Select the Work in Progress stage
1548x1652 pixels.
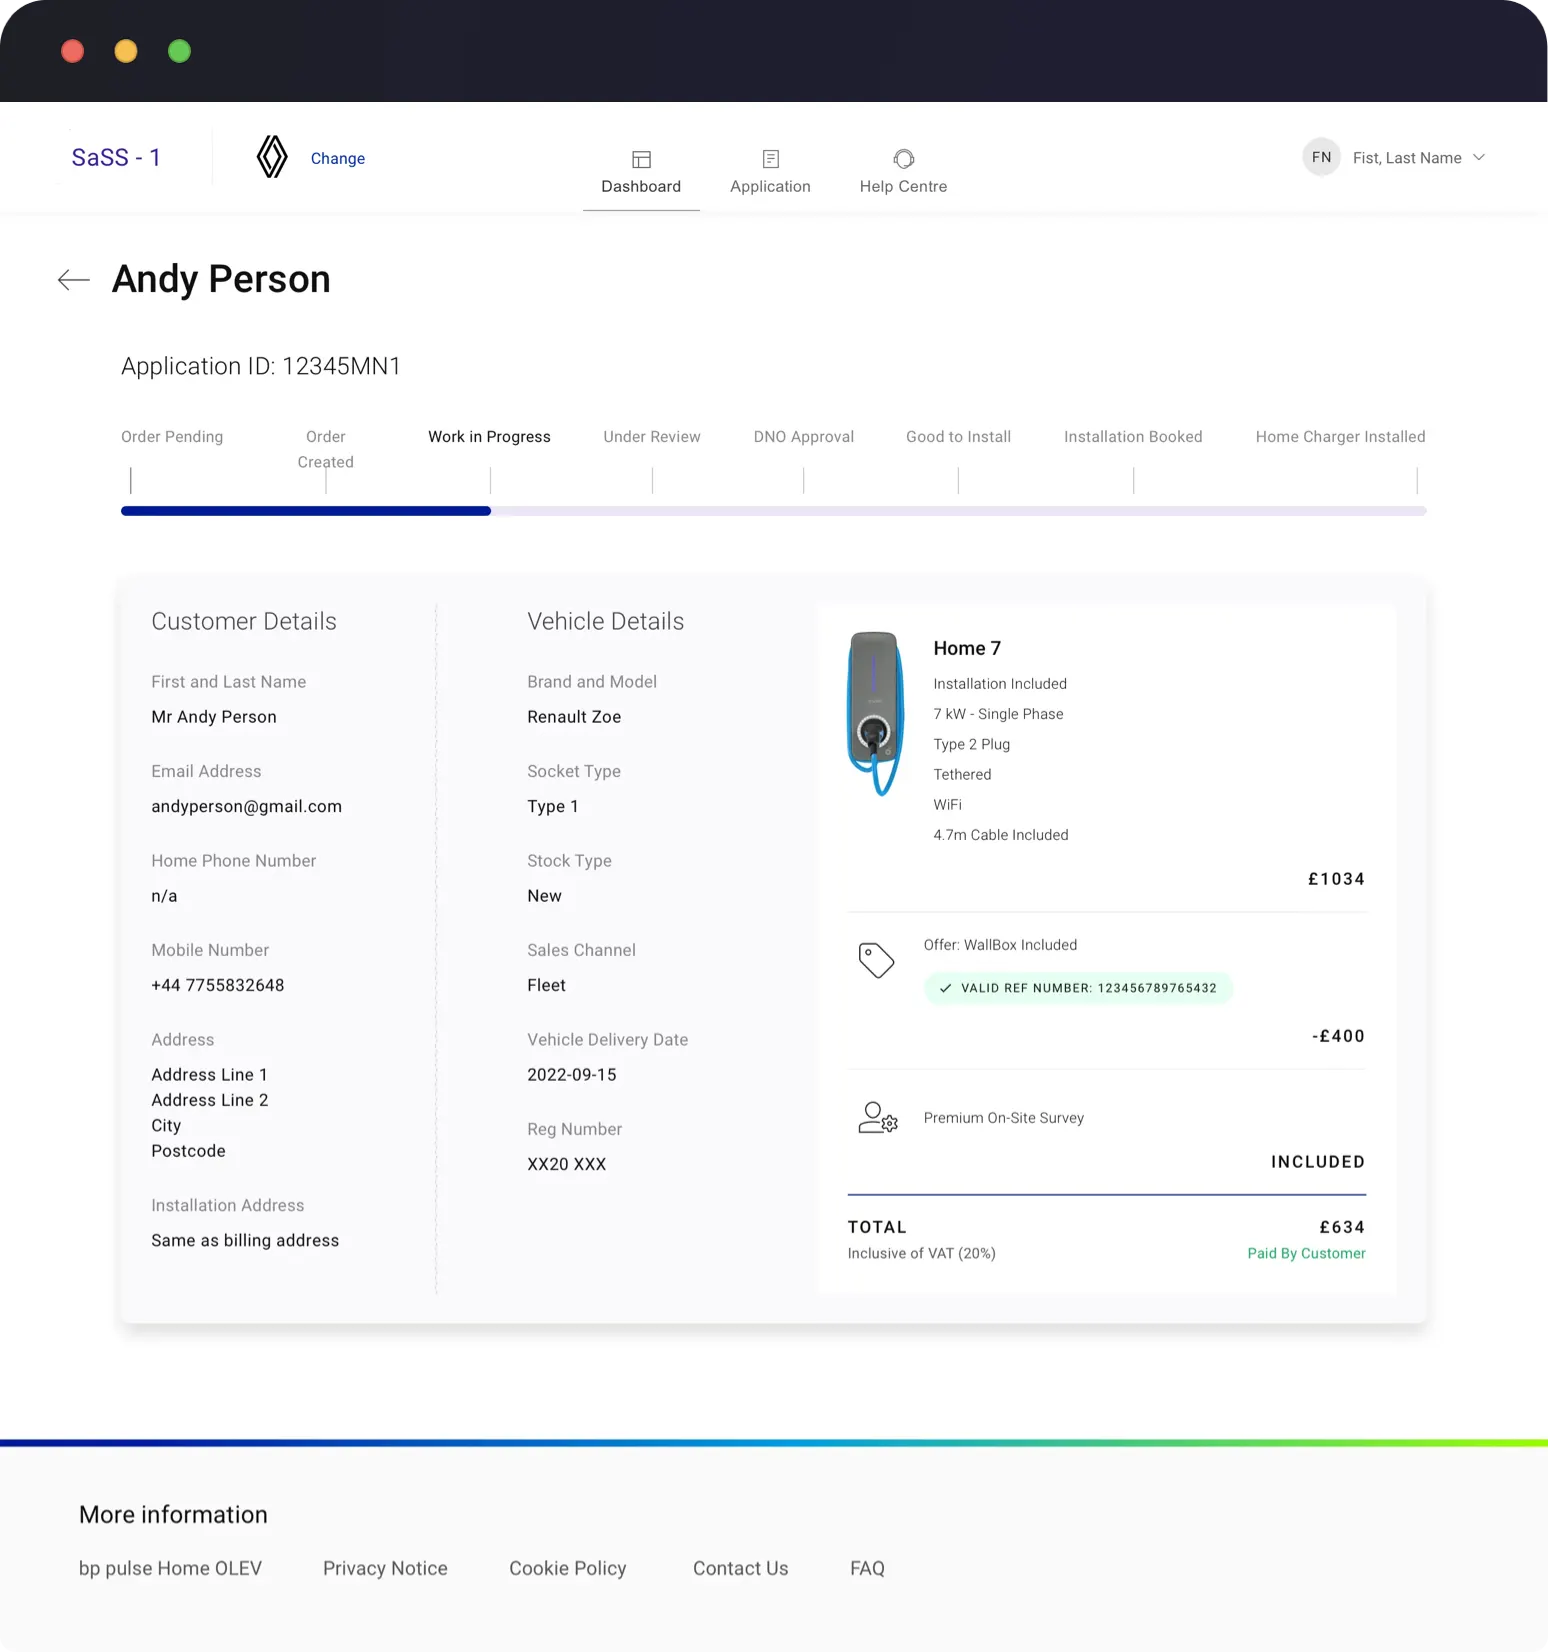(x=489, y=437)
